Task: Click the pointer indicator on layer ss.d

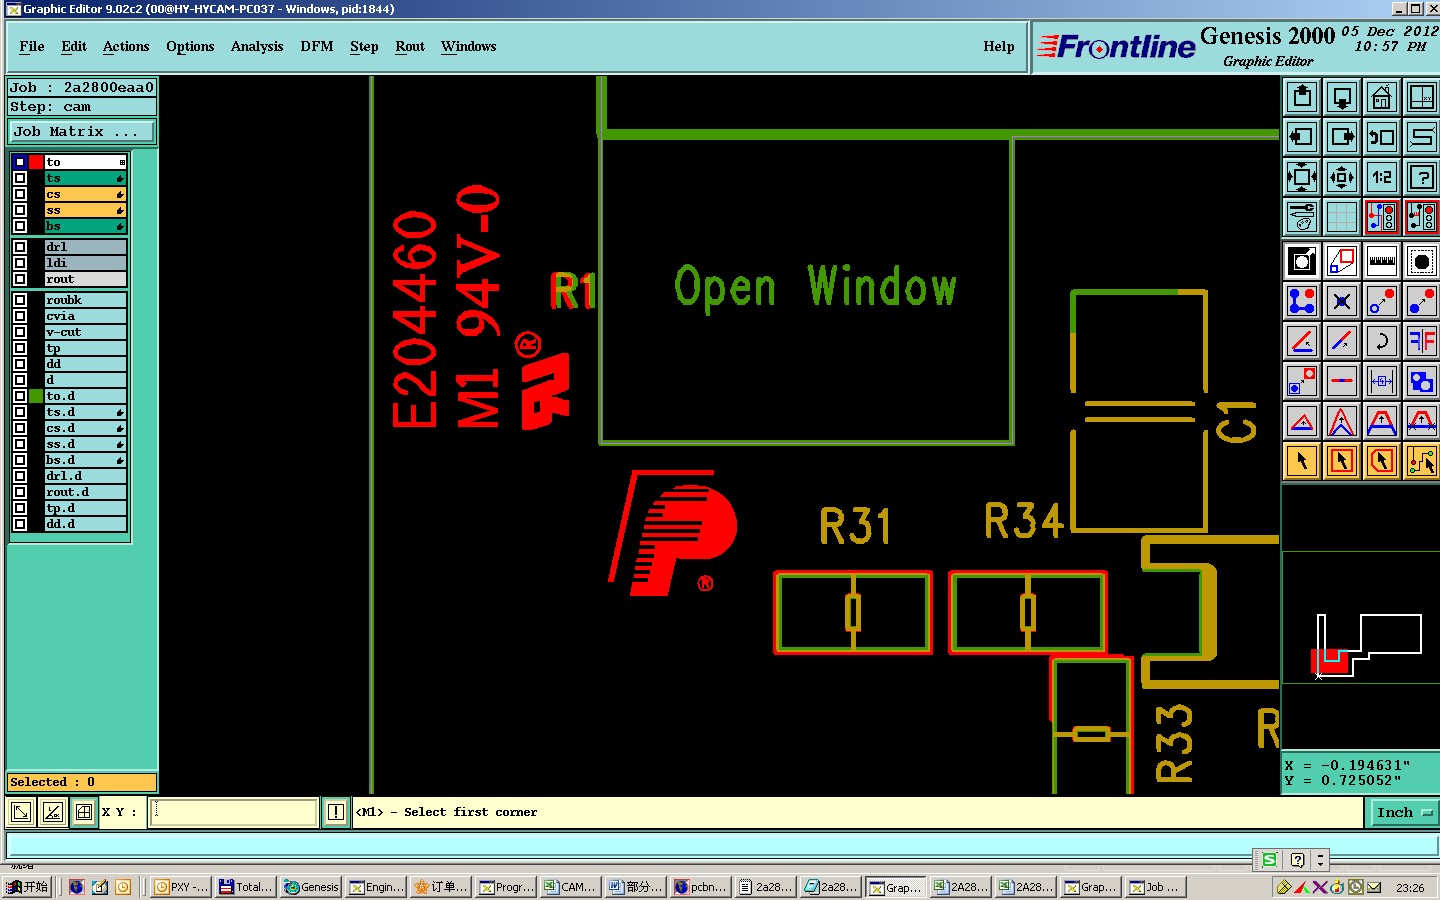Action: [120, 444]
